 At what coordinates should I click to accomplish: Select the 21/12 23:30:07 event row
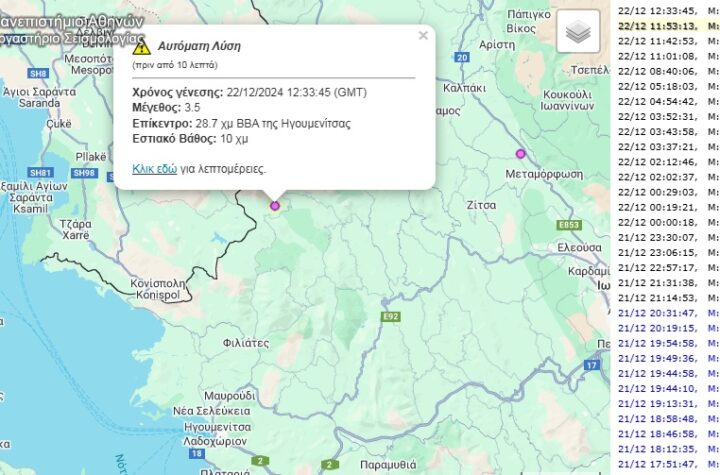pyautogui.click(x=669, y=238)
